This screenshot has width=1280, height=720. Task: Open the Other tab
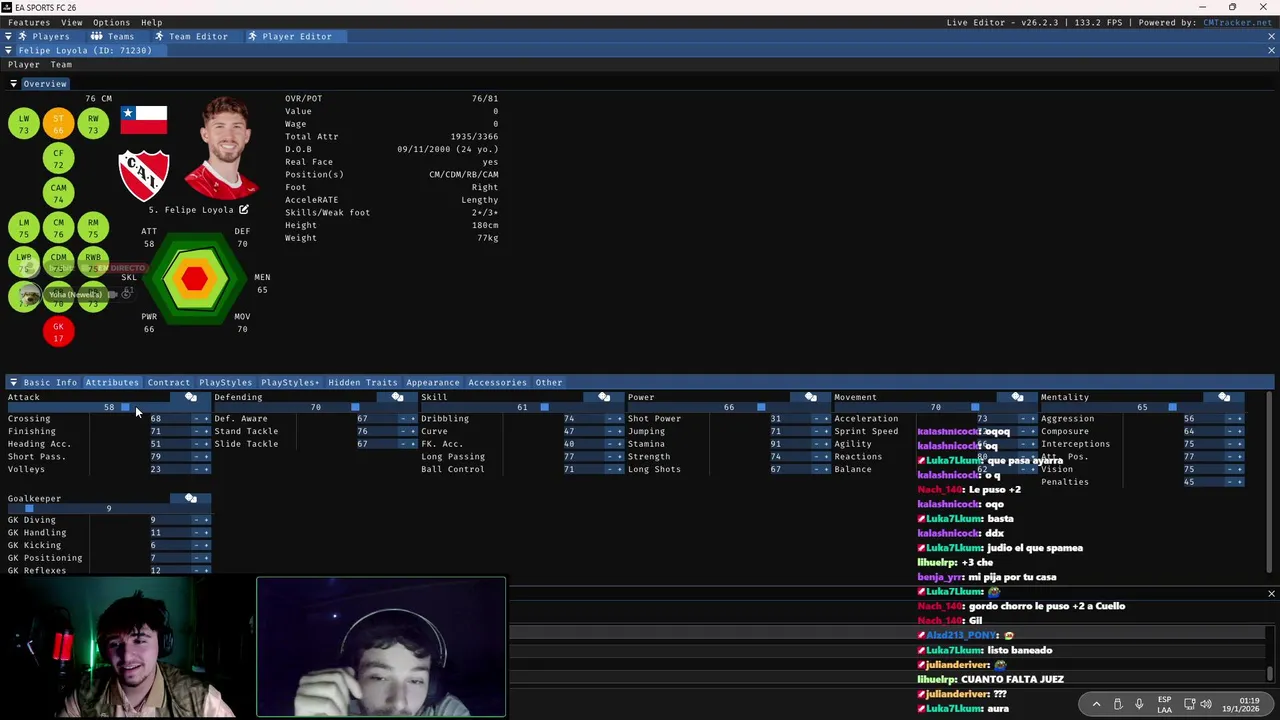pyautogui.click(x=548, y=382)
